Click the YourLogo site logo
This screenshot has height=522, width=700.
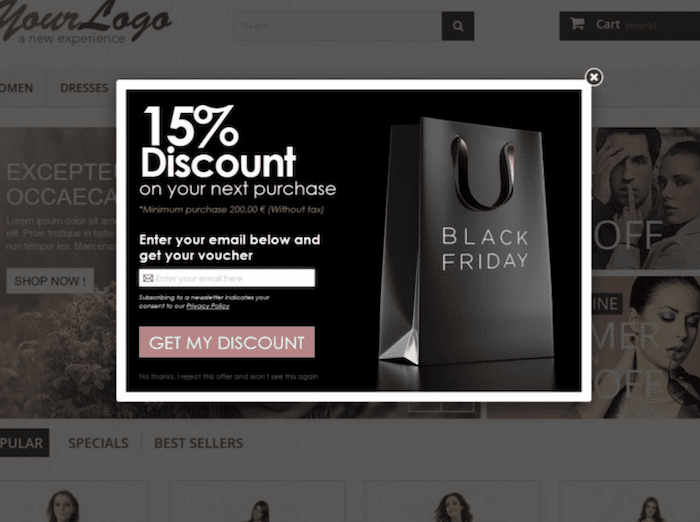(85, 23)
